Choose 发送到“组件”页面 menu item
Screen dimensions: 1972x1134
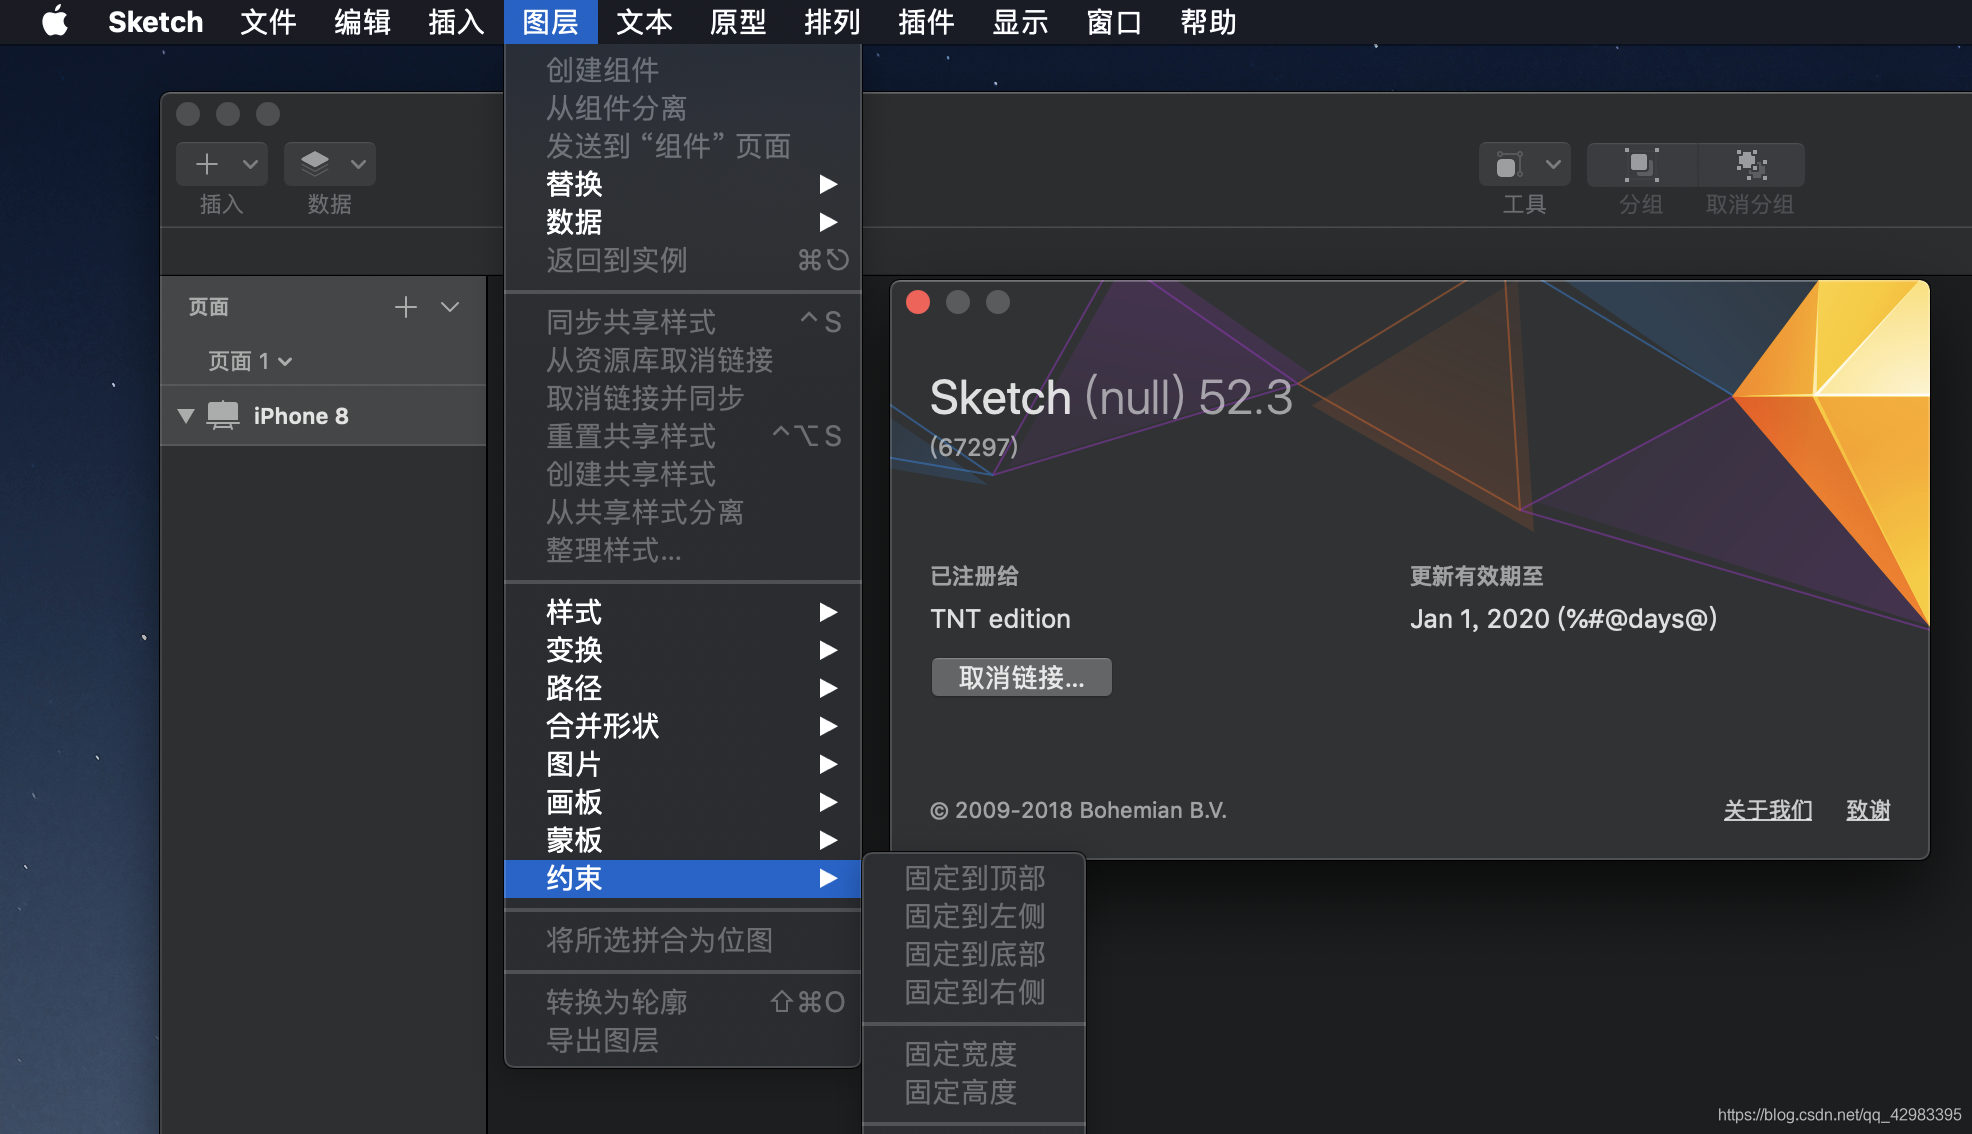(x=683, y=146)
